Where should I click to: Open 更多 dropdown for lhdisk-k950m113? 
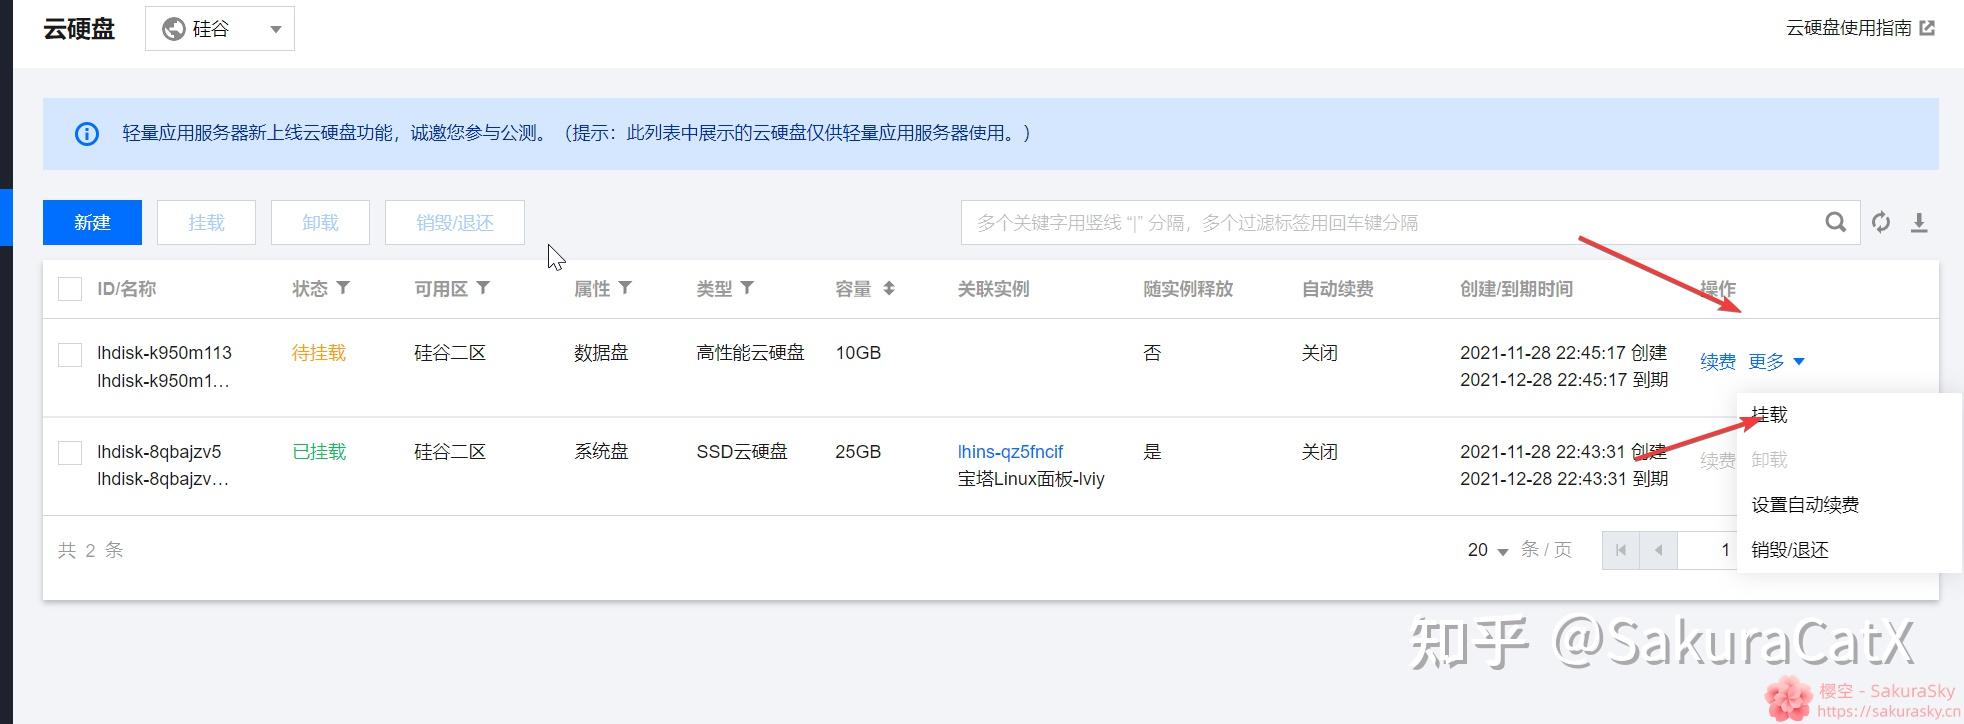[x=1776, y=361]
